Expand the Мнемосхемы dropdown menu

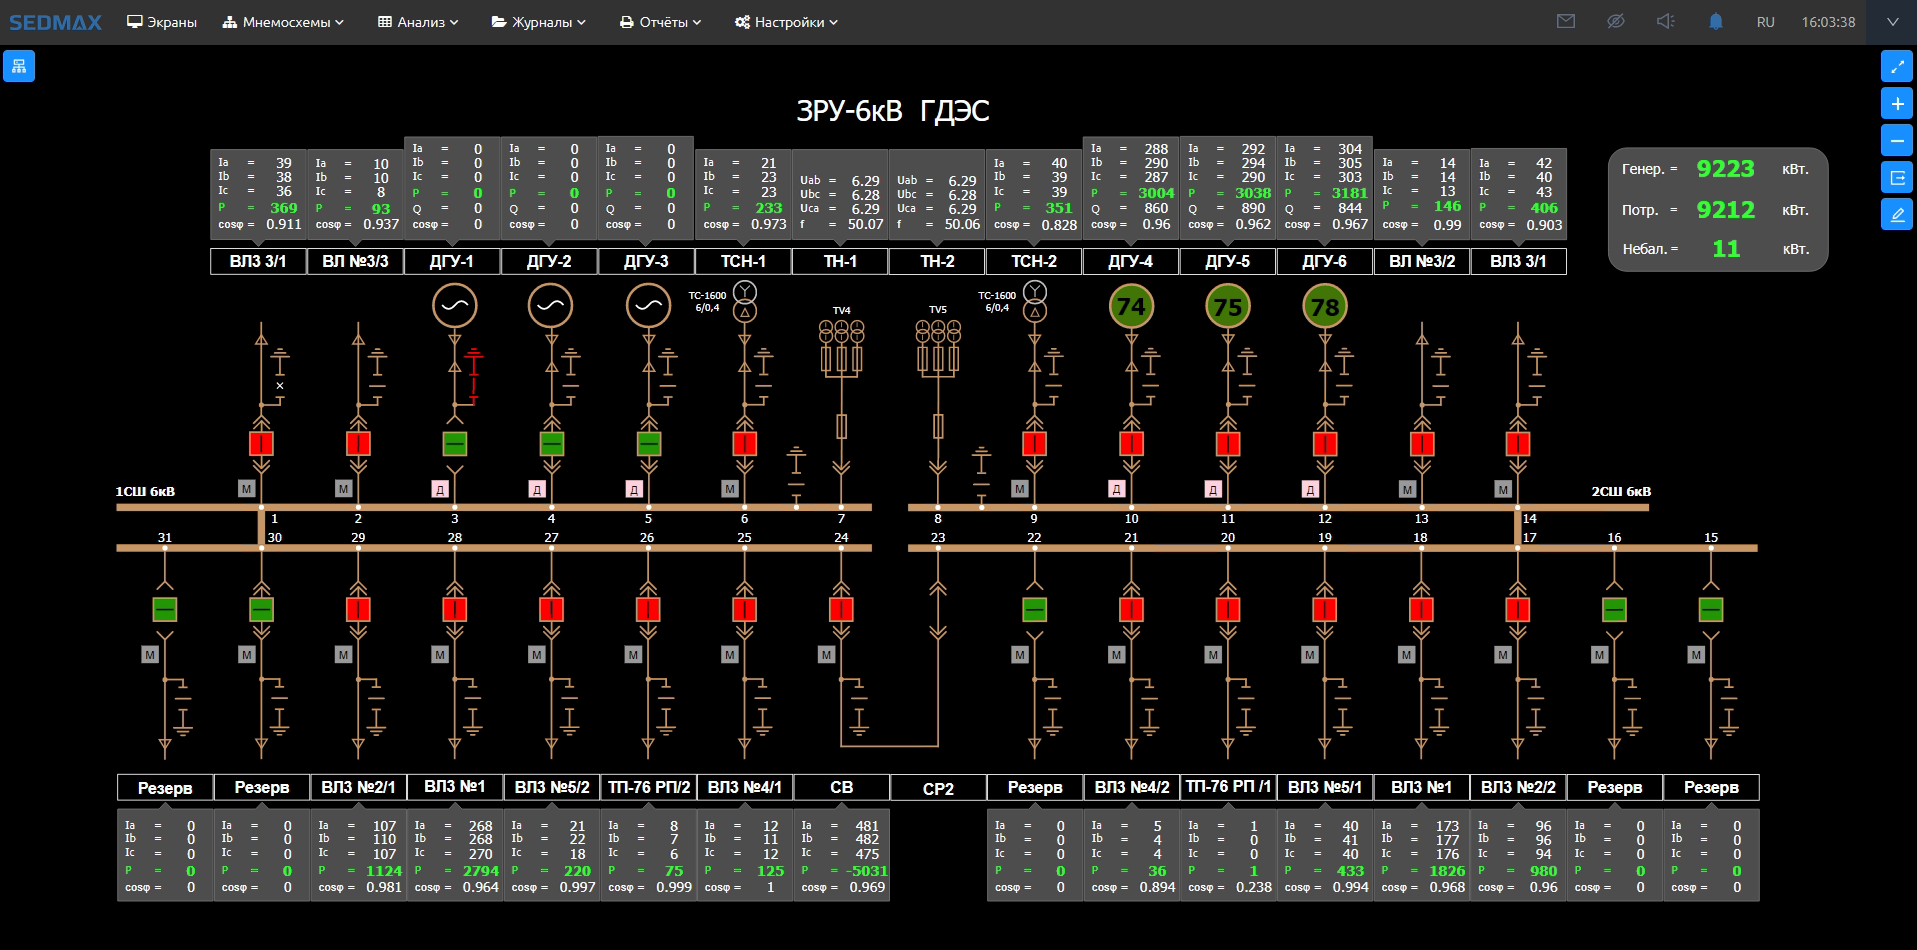[283, 22]
